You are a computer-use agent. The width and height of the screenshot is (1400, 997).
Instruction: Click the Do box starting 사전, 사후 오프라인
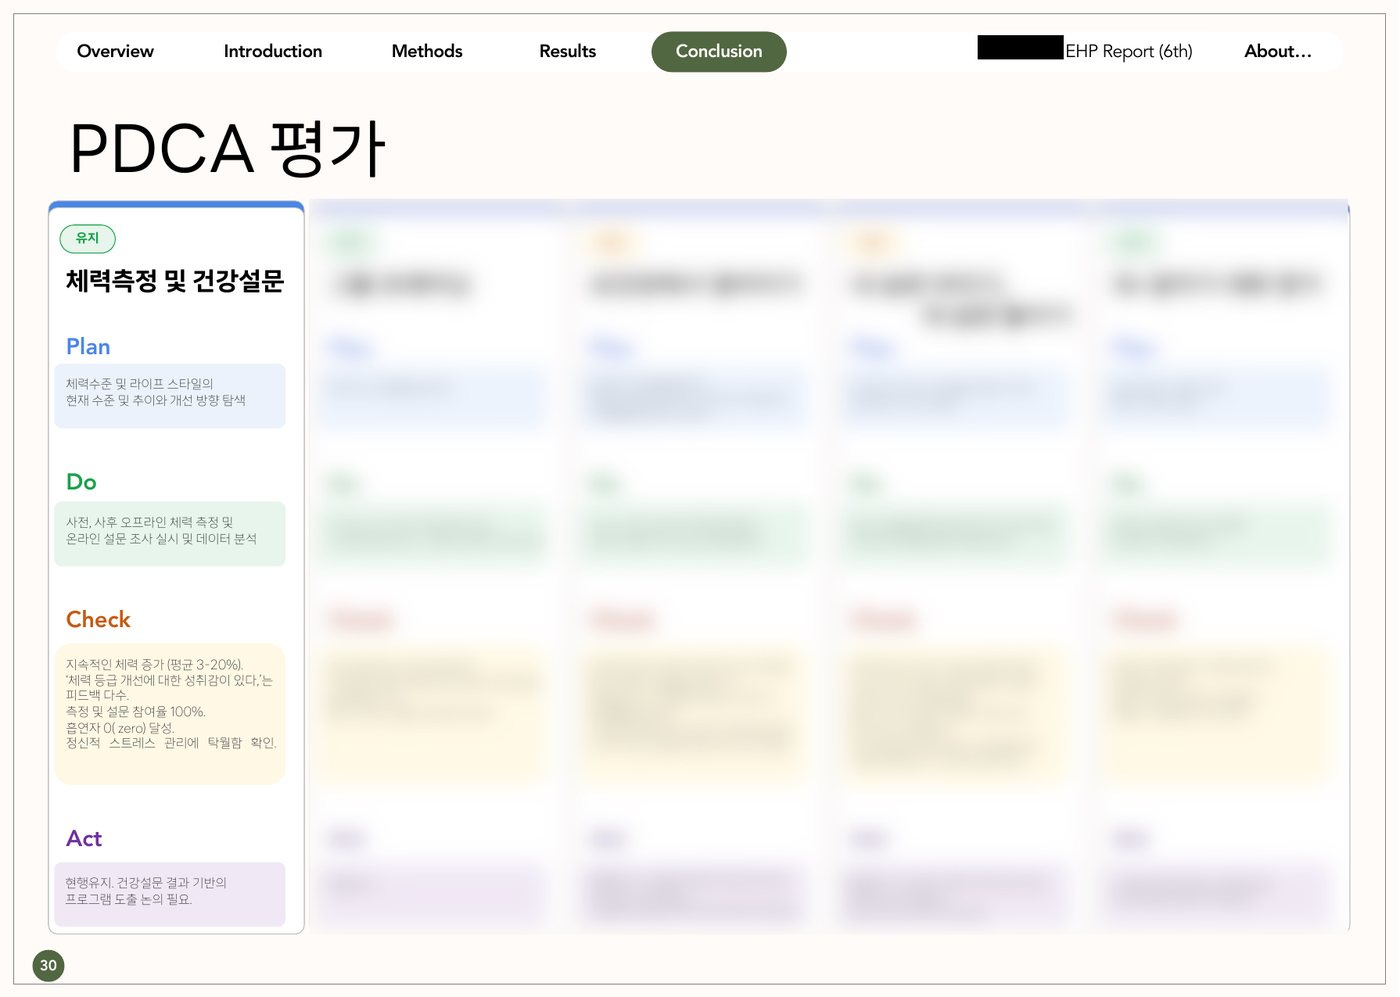[x=170, y=534]
